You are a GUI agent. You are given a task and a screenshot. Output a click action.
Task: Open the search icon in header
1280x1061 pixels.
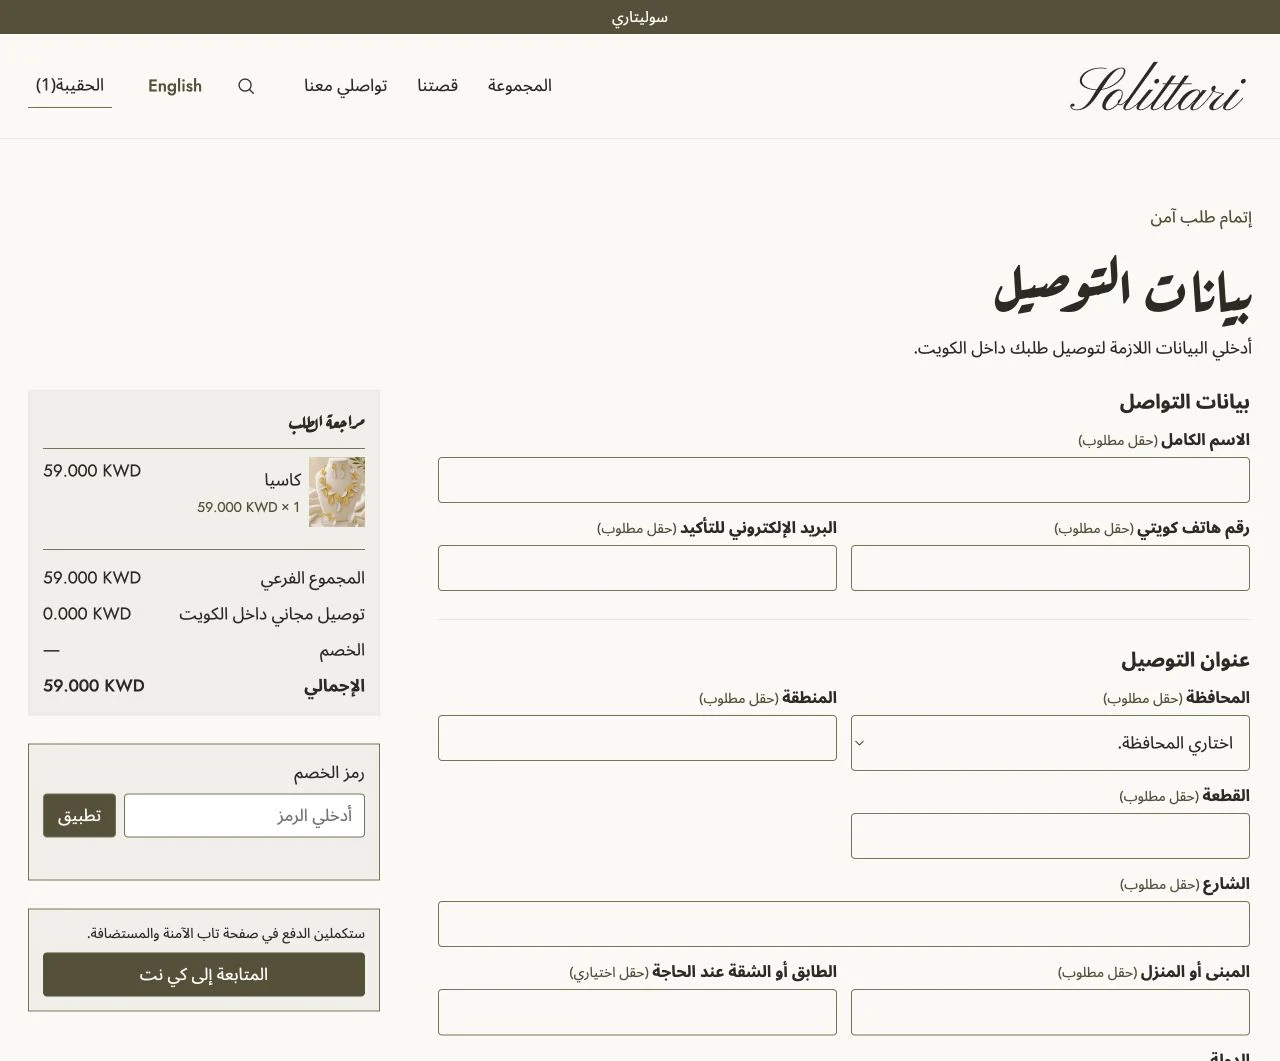(246, 86)
